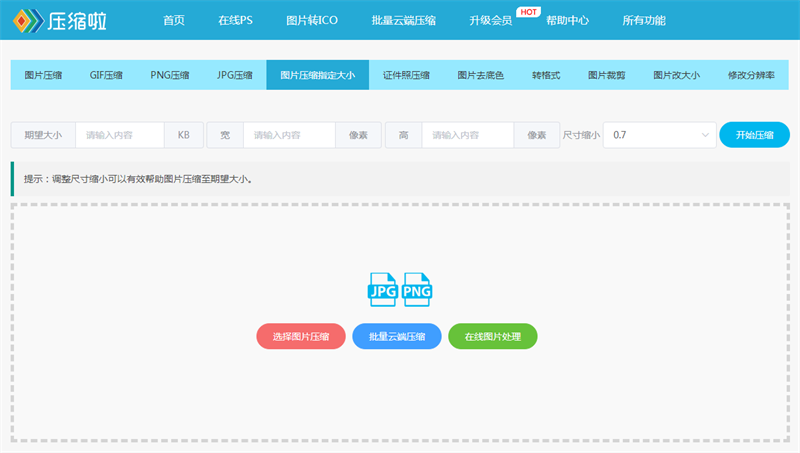The width and height of the screenshot is (800, 453).
Task: Switch to the 图片改大小 tab
Action: point(677,75)
